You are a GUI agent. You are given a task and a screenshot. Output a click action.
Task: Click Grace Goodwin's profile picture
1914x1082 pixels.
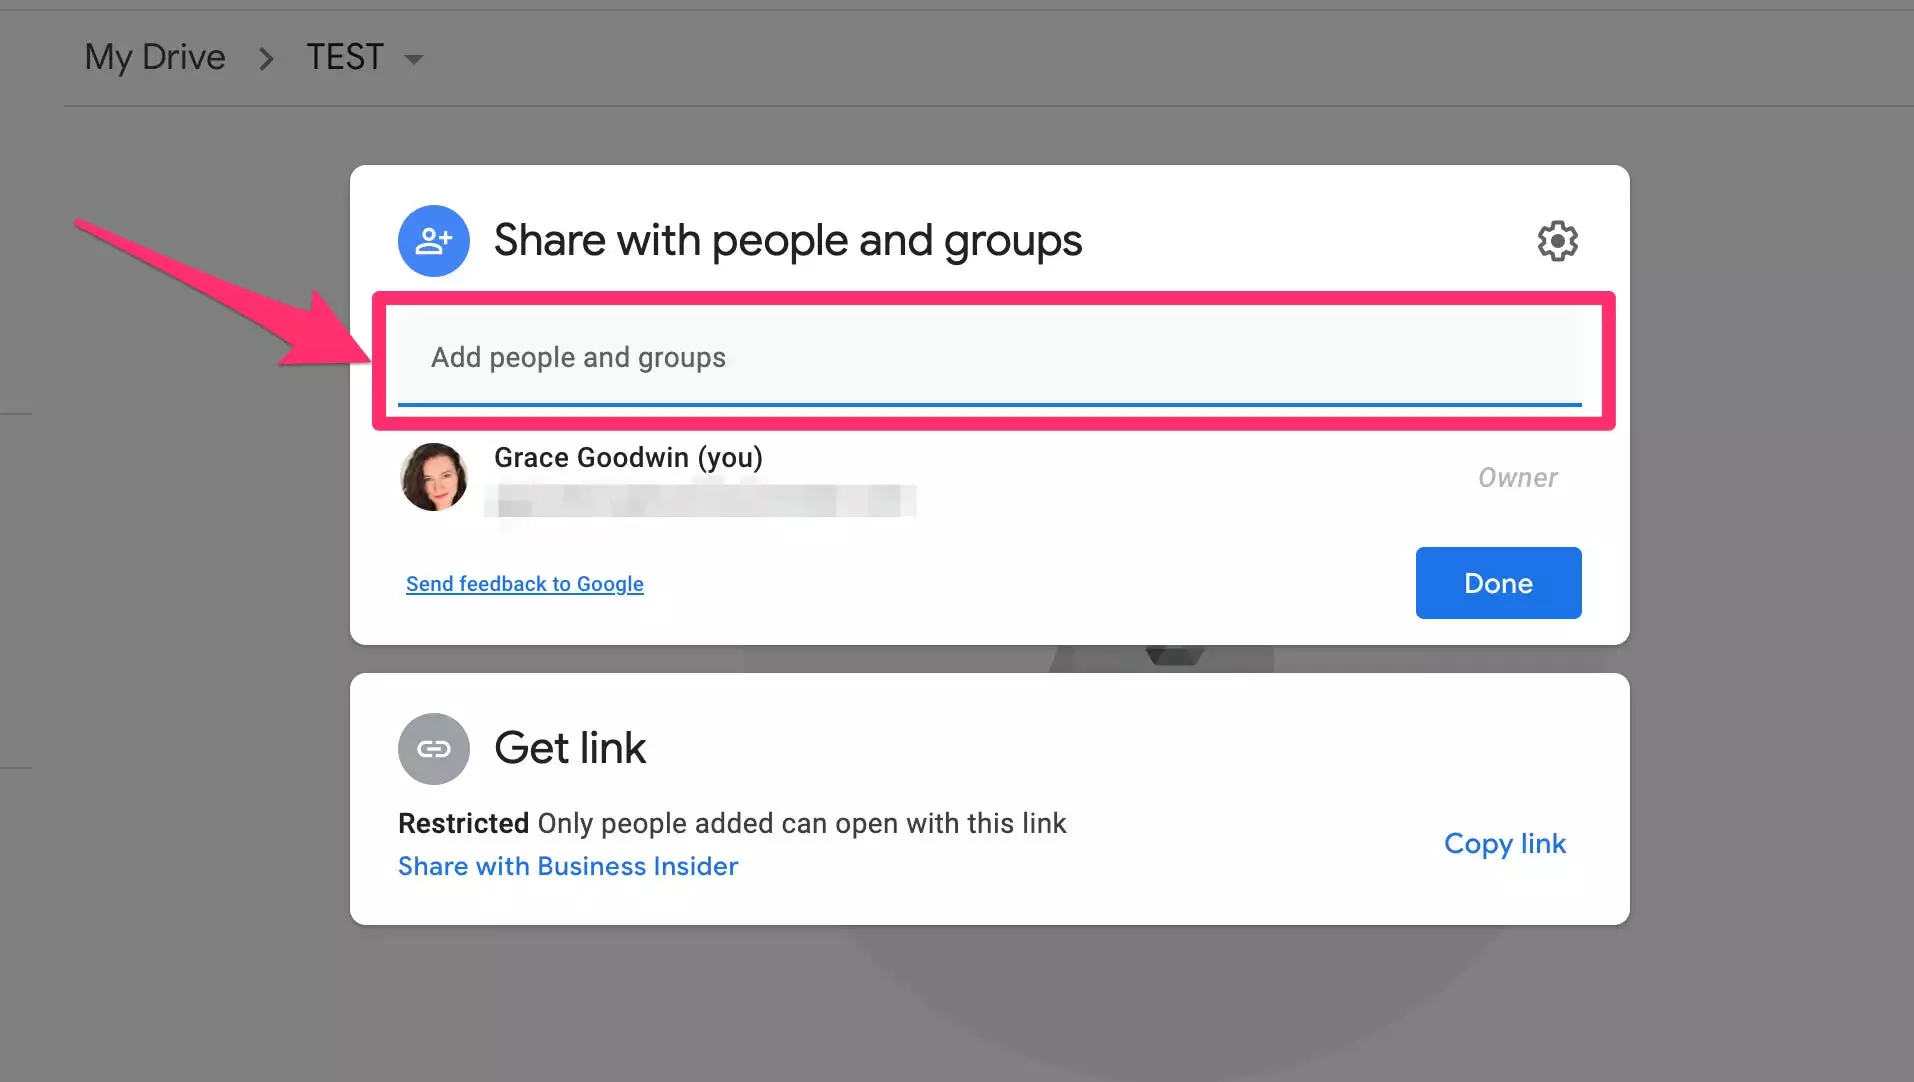pyautogui.click(x=434, y=477)
